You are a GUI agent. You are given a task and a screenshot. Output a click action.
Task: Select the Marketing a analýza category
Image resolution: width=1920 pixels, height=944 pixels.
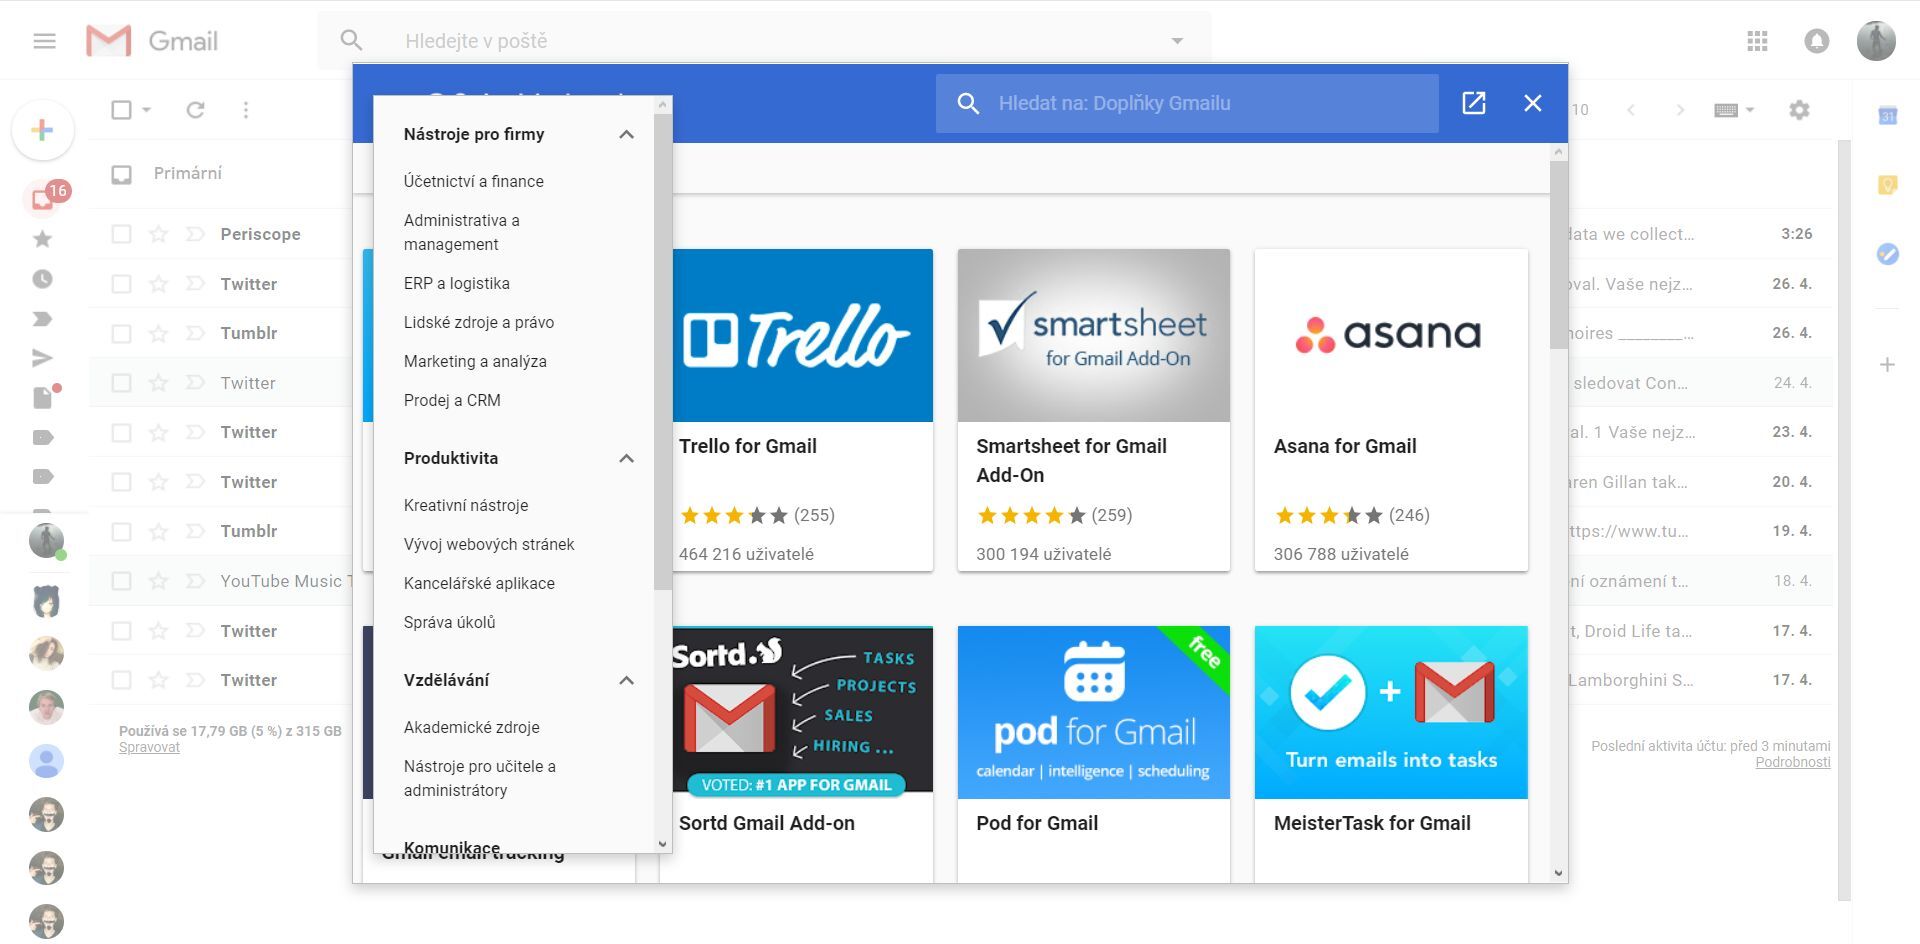[474, 361]
